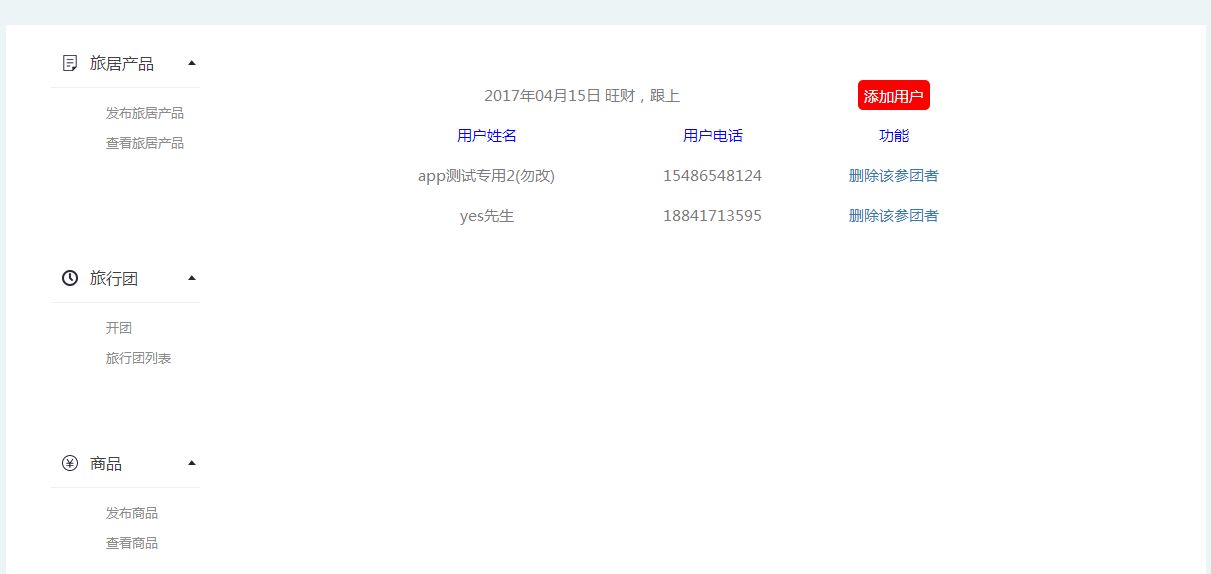This screenshot has width=1211, height=574.
Task: Click the yen icon beside 商品
Action: pos(70,463)
